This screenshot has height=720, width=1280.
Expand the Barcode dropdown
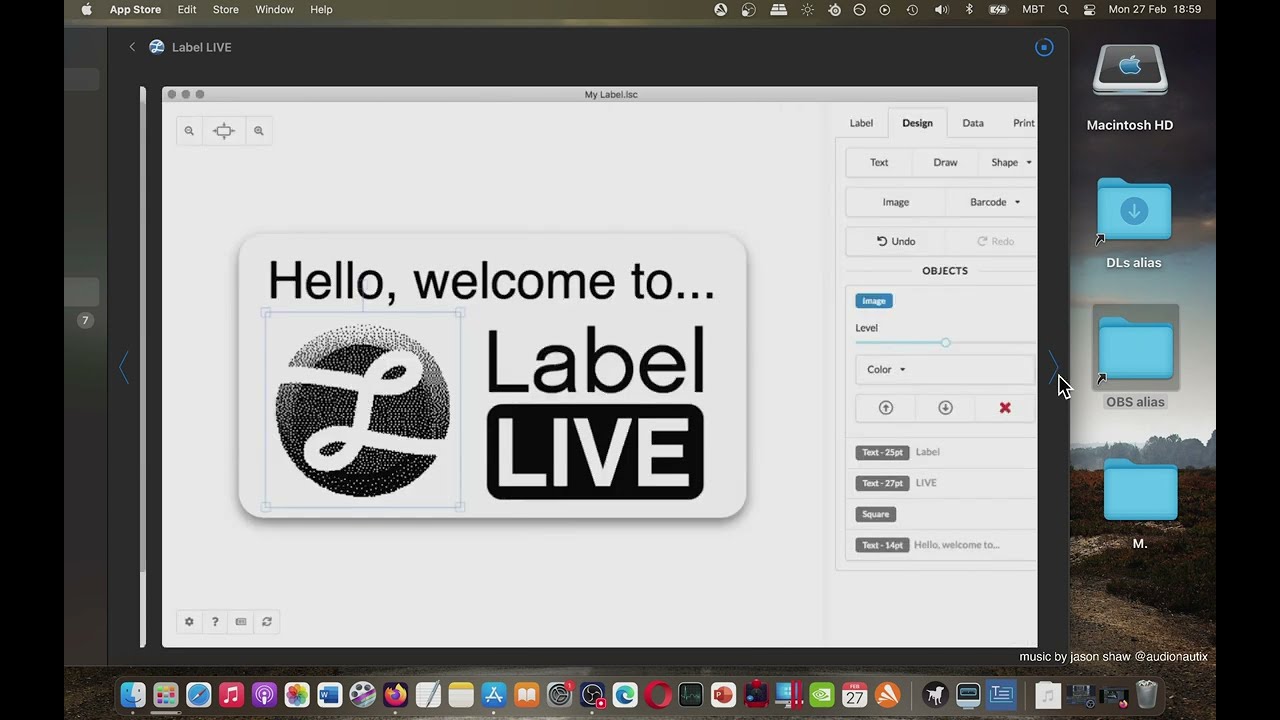point(995,202)
